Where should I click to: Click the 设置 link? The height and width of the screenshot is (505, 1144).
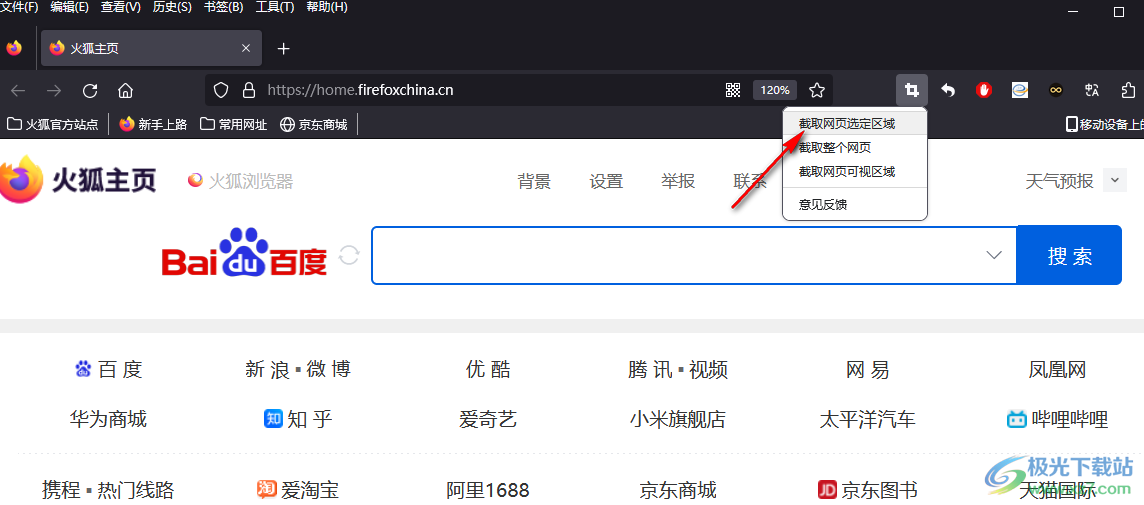click(606, 181)
